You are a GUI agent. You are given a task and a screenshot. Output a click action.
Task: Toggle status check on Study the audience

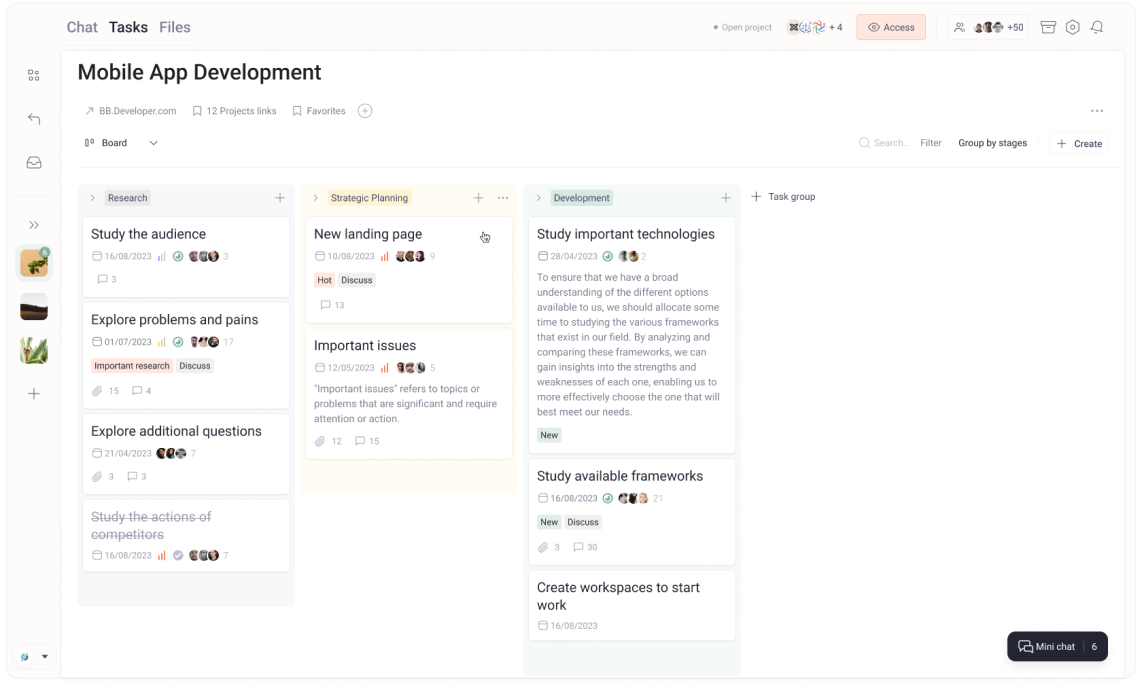pos(178,256)
